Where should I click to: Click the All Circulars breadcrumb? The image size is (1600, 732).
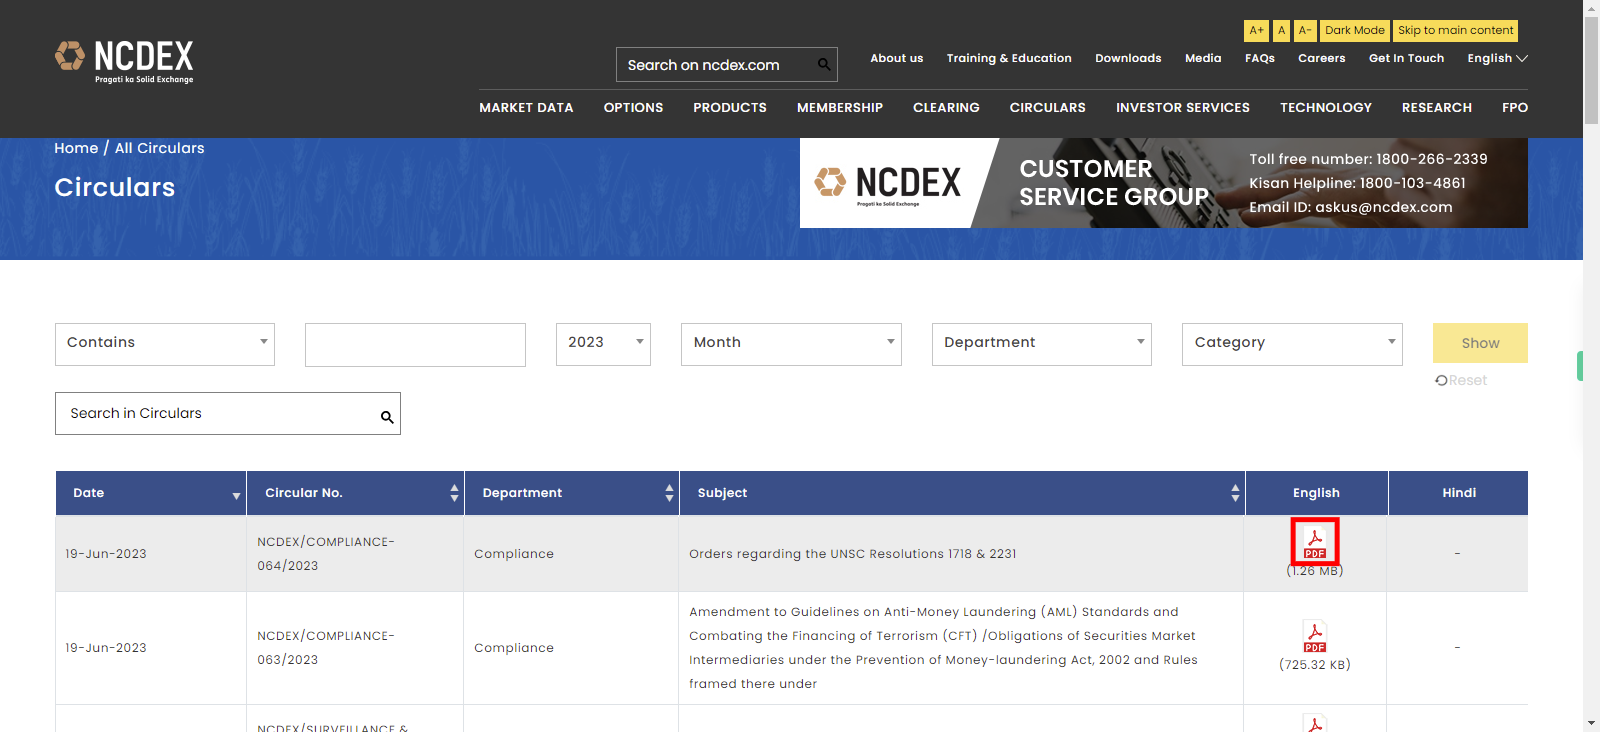pyautogui.click(x=160, y=148)
